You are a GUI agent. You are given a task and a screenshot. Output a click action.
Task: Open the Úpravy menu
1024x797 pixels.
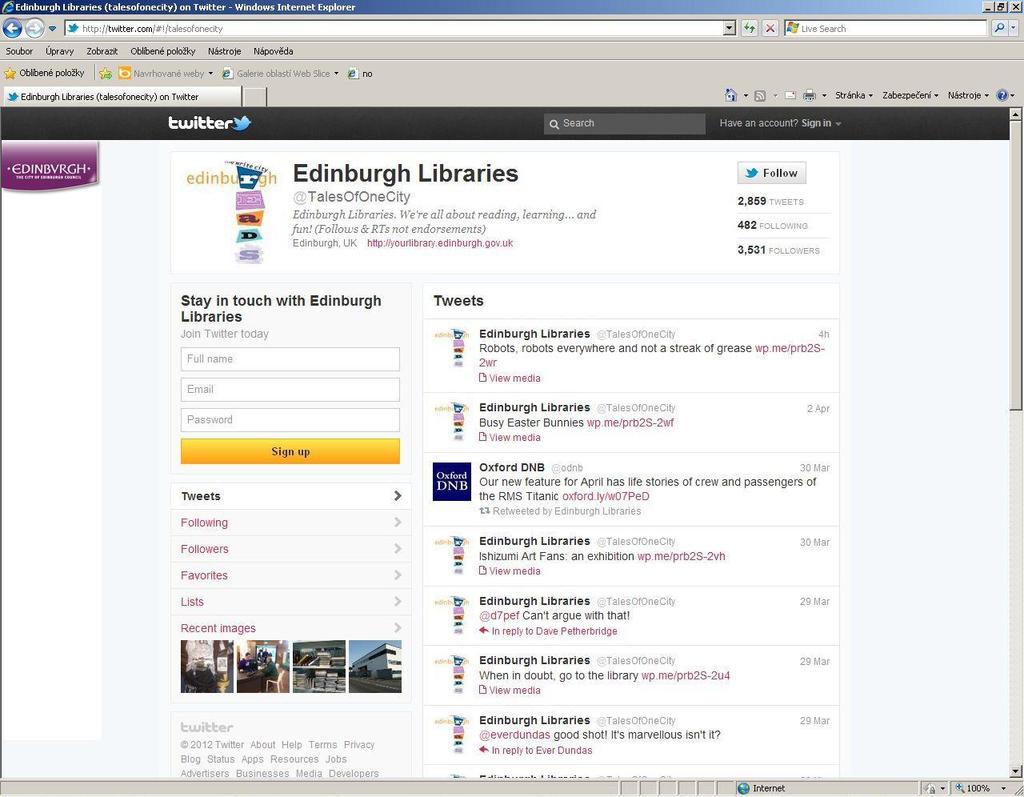(59, 51)
